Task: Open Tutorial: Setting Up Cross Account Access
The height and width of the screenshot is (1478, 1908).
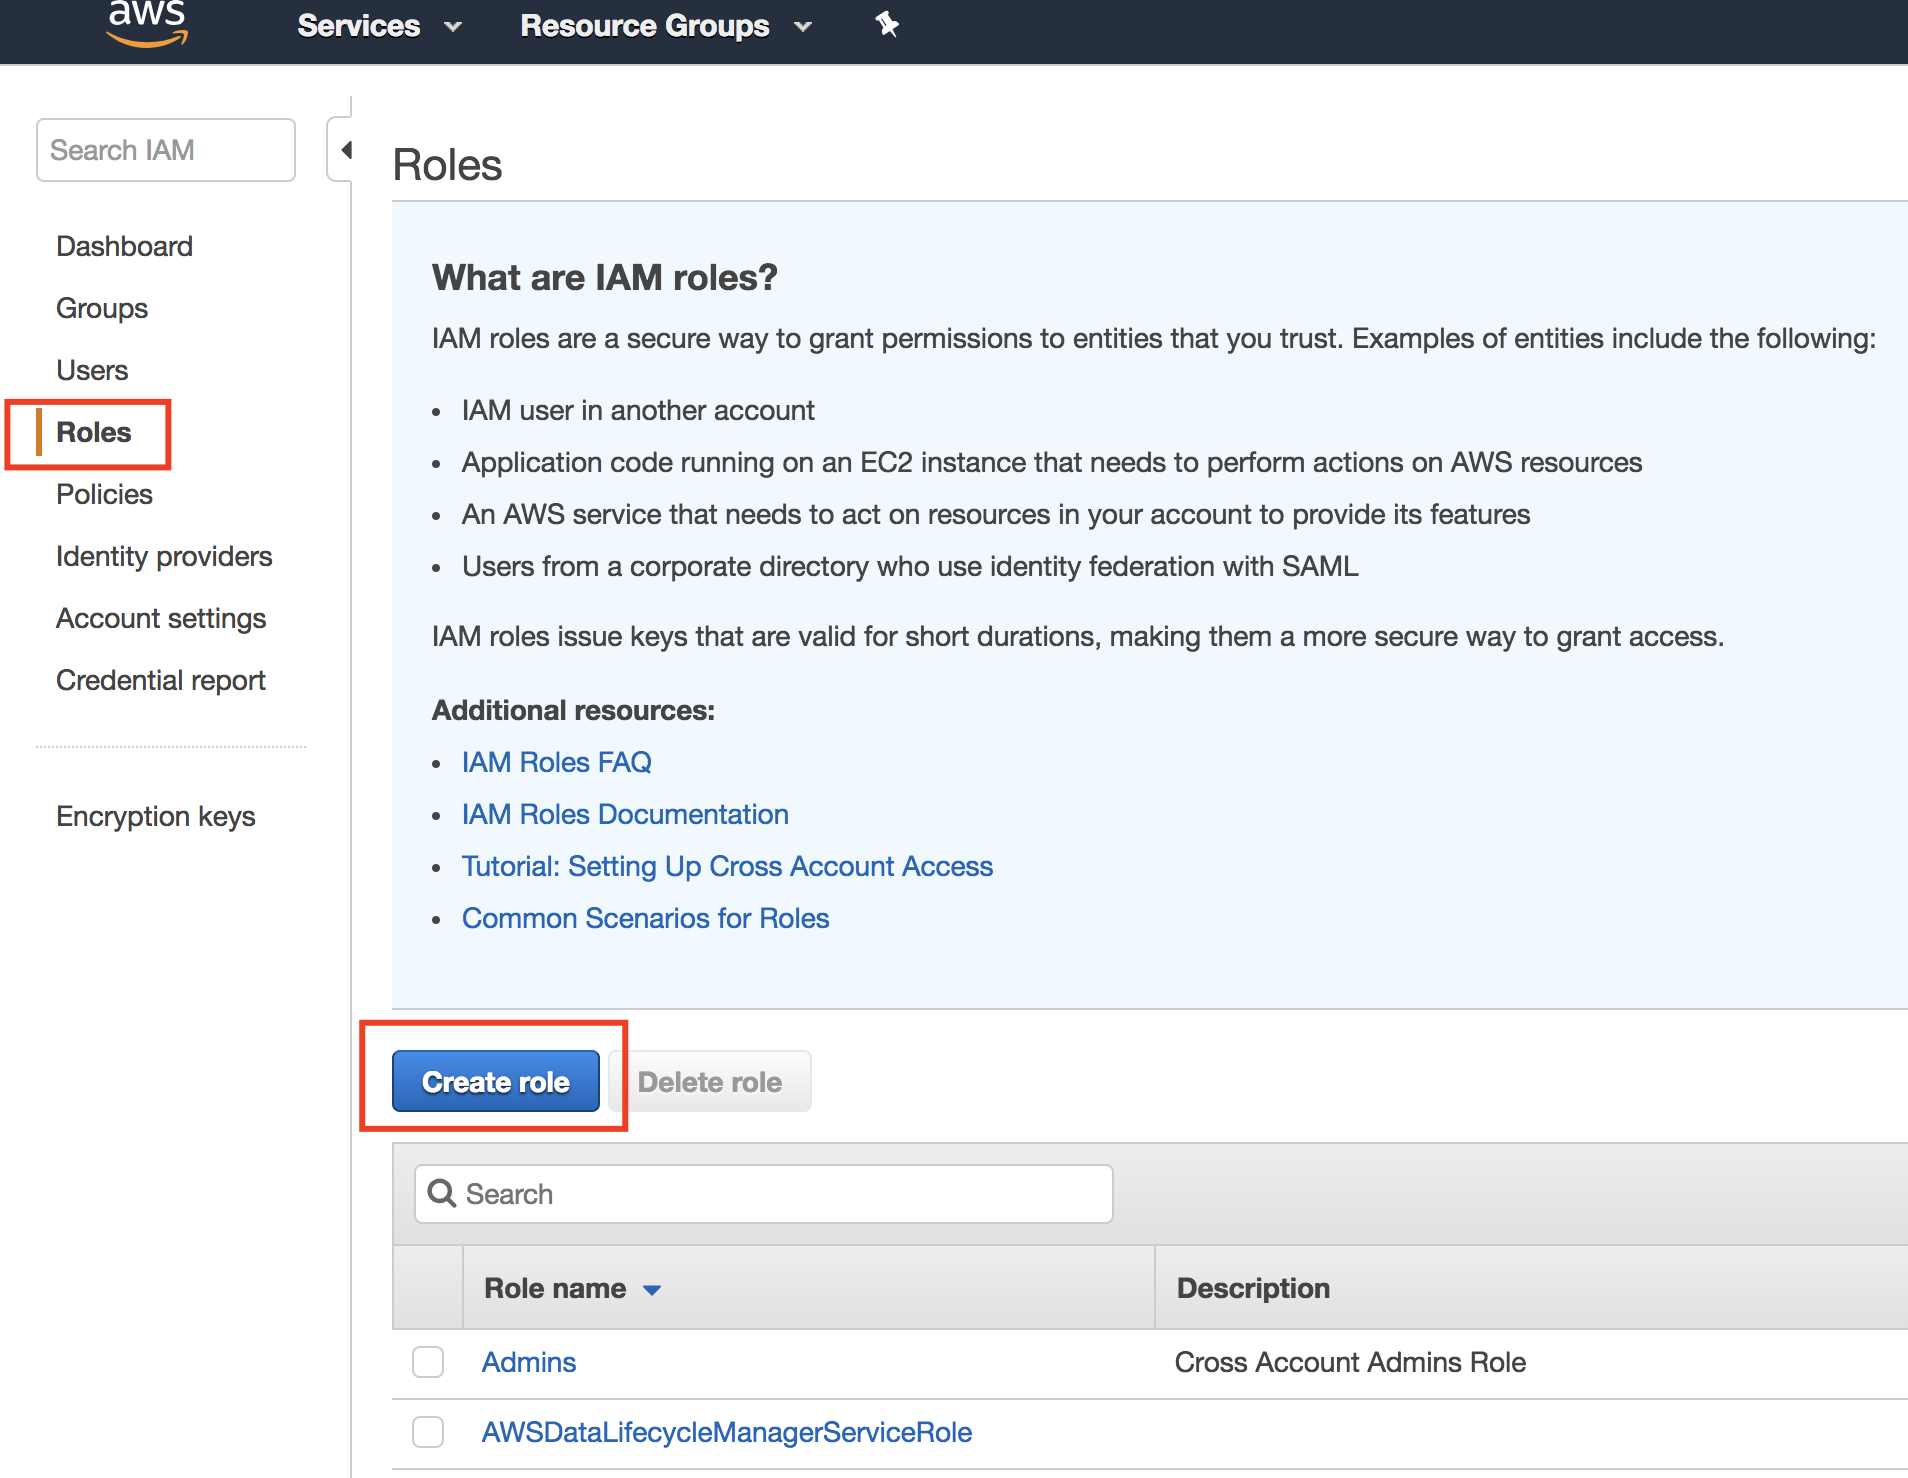Action: [727, 866]
